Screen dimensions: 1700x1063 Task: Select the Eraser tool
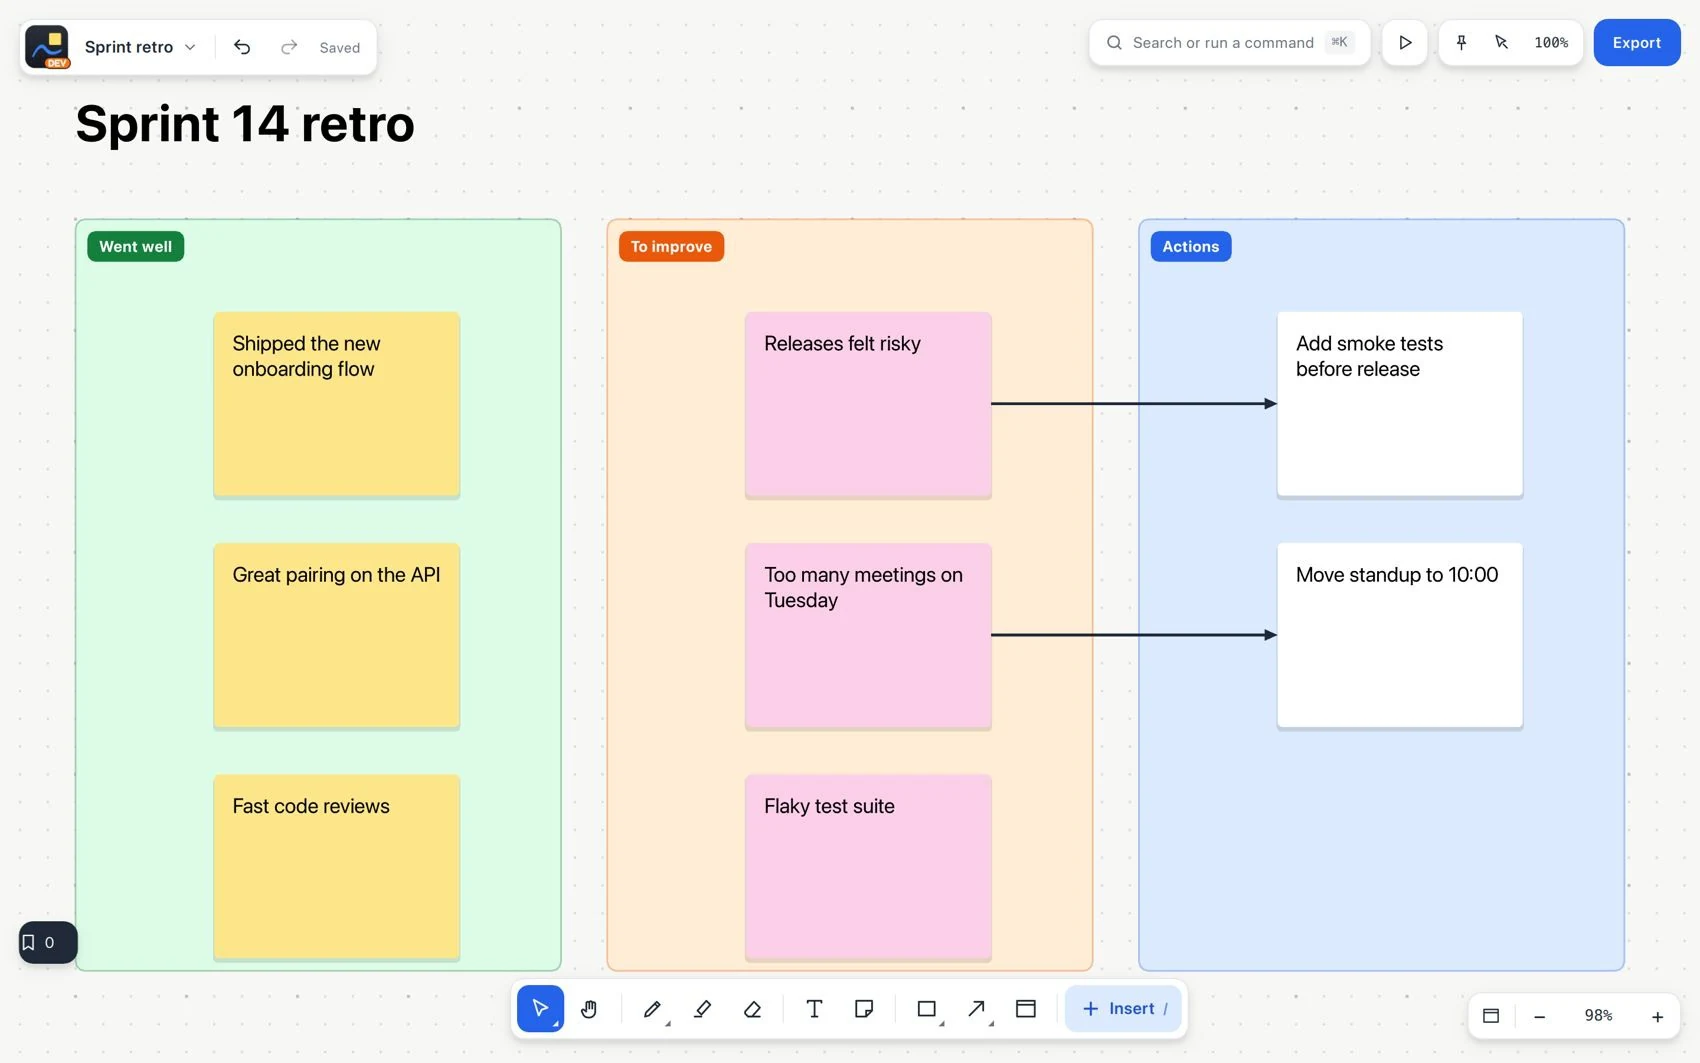pyautogui.click(x=752, y=1008)
